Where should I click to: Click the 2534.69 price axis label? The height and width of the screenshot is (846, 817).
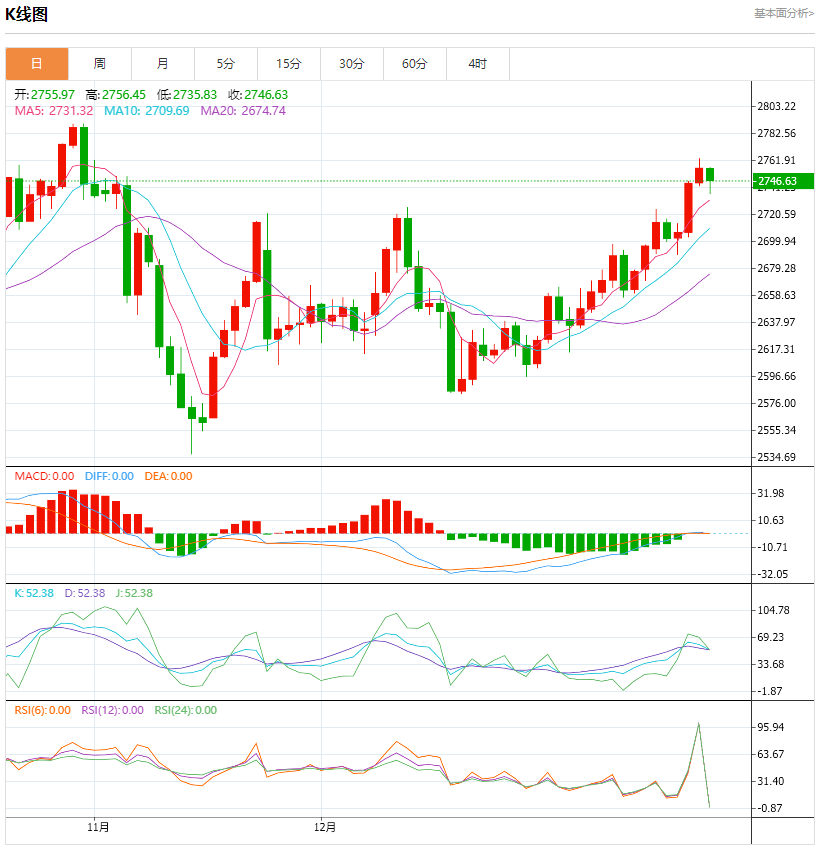coord(777,457)
